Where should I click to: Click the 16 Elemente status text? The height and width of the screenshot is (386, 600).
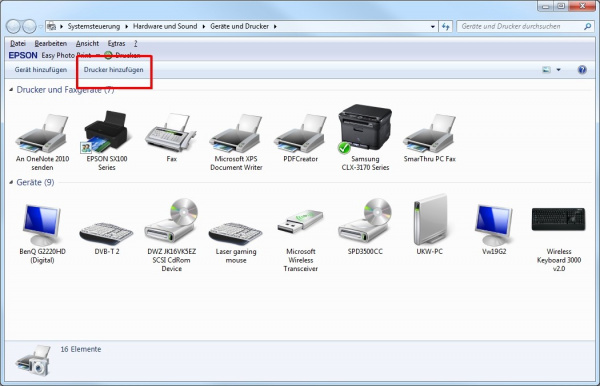(x=81, y=349)
